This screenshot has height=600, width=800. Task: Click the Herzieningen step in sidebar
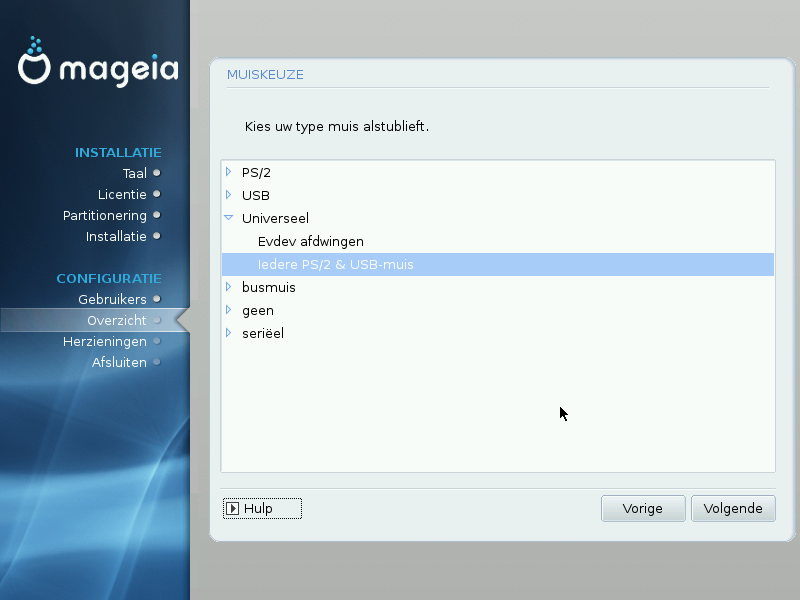105,341
